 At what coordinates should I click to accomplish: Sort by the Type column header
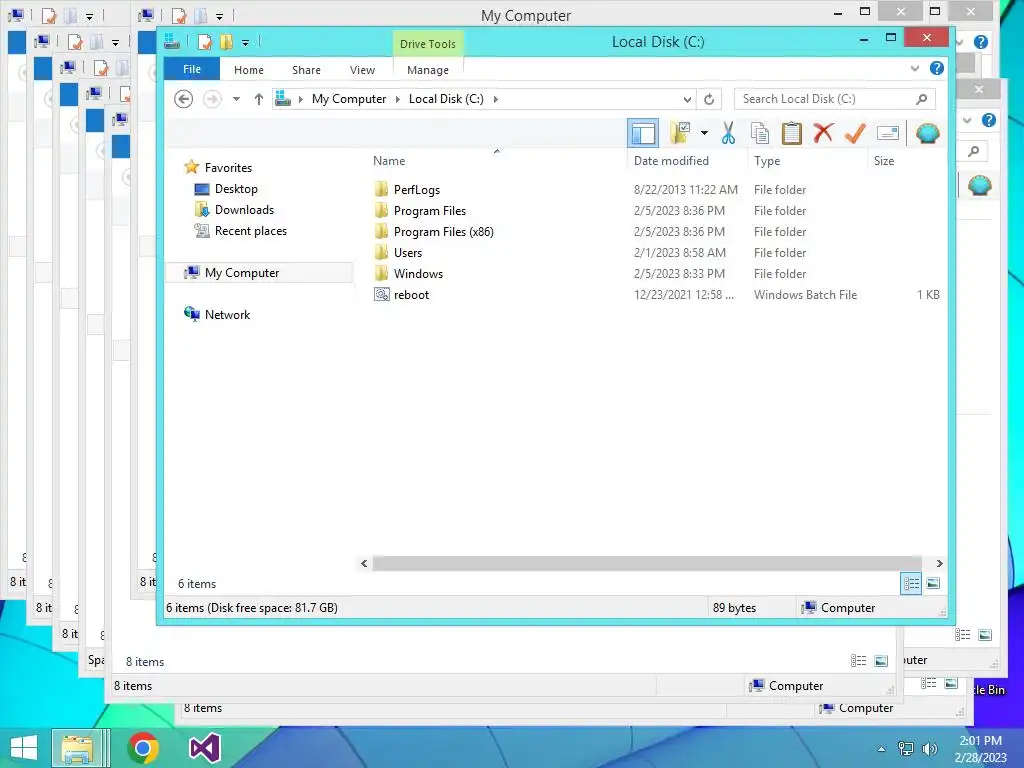[767, 161]
